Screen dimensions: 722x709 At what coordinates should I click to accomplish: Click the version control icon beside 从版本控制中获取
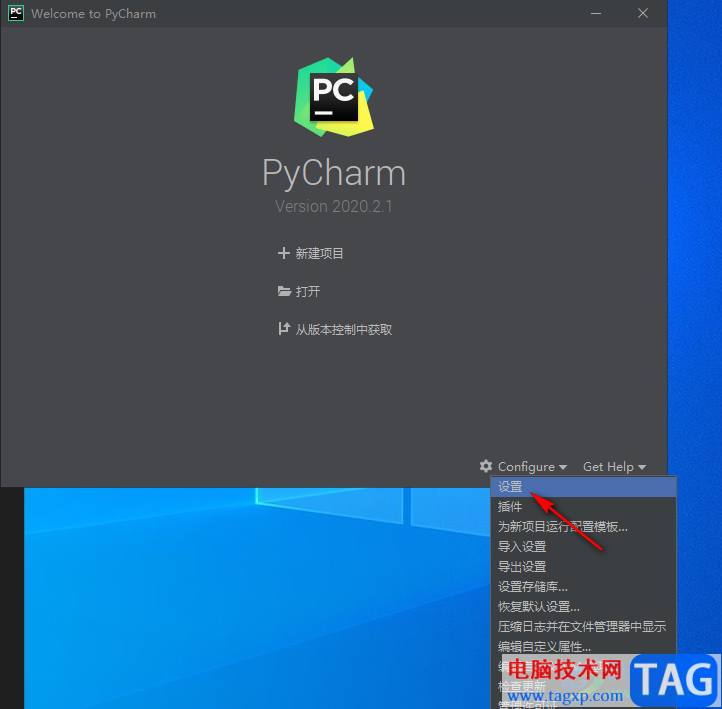(x=284, y=329)
